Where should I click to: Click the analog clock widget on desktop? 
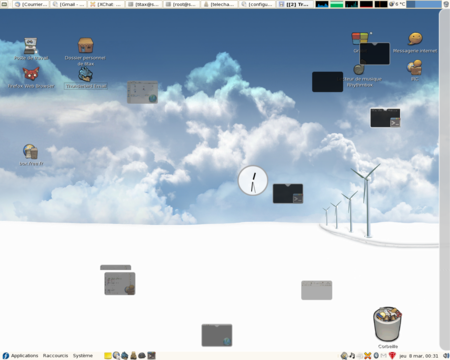click(253, 180)
